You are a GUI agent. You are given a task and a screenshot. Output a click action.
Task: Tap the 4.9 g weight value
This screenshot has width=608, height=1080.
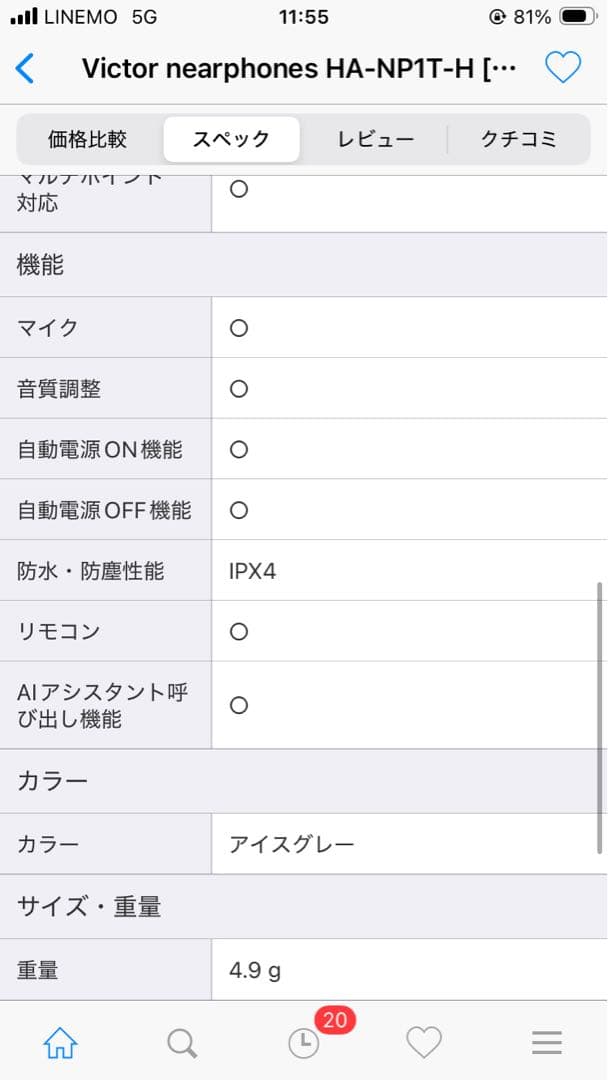[251, 969]
